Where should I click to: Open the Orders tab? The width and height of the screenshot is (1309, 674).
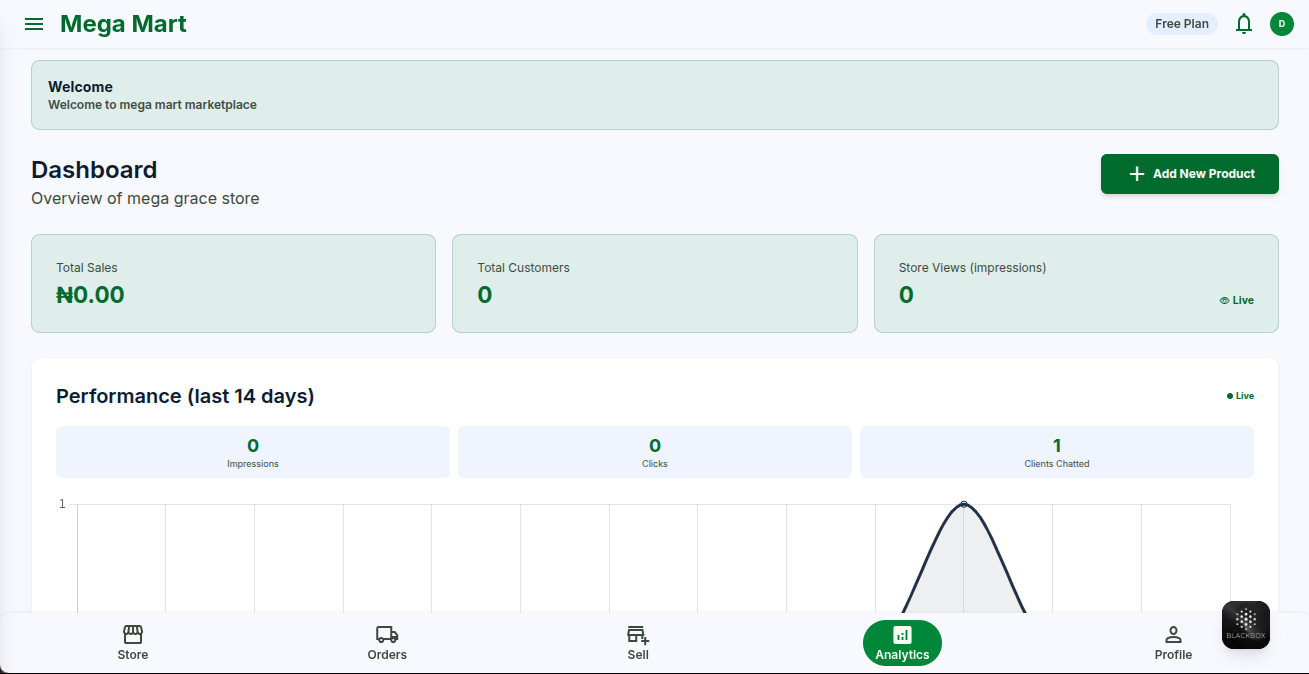387,643
